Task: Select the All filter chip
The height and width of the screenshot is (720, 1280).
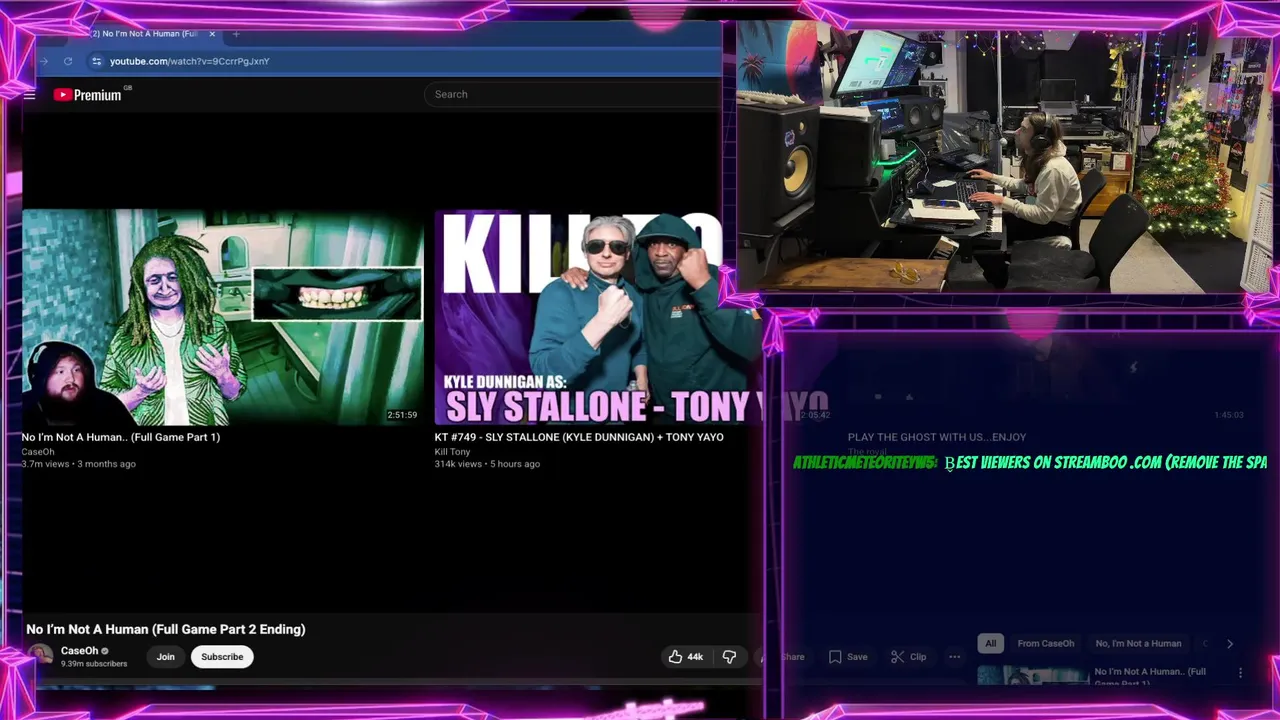Action: [991, 644]
